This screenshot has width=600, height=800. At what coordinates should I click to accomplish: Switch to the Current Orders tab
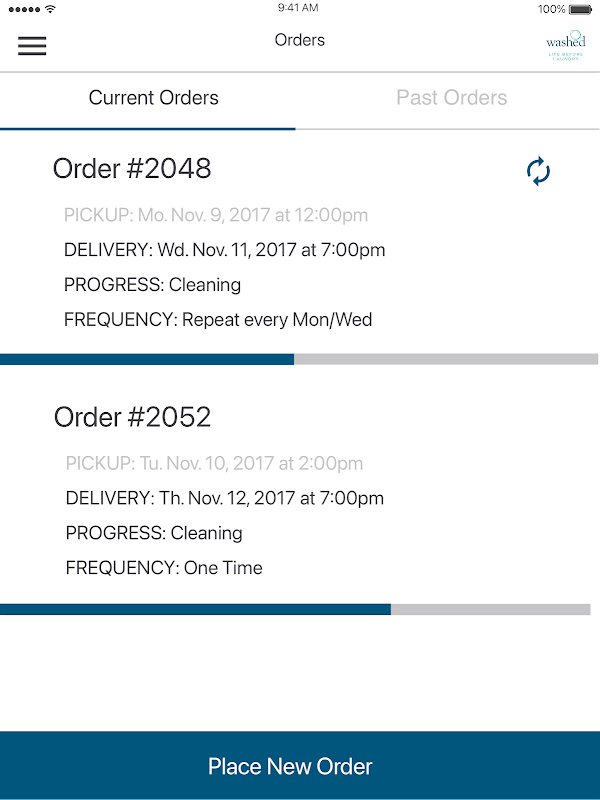click(x=153, y=98)
